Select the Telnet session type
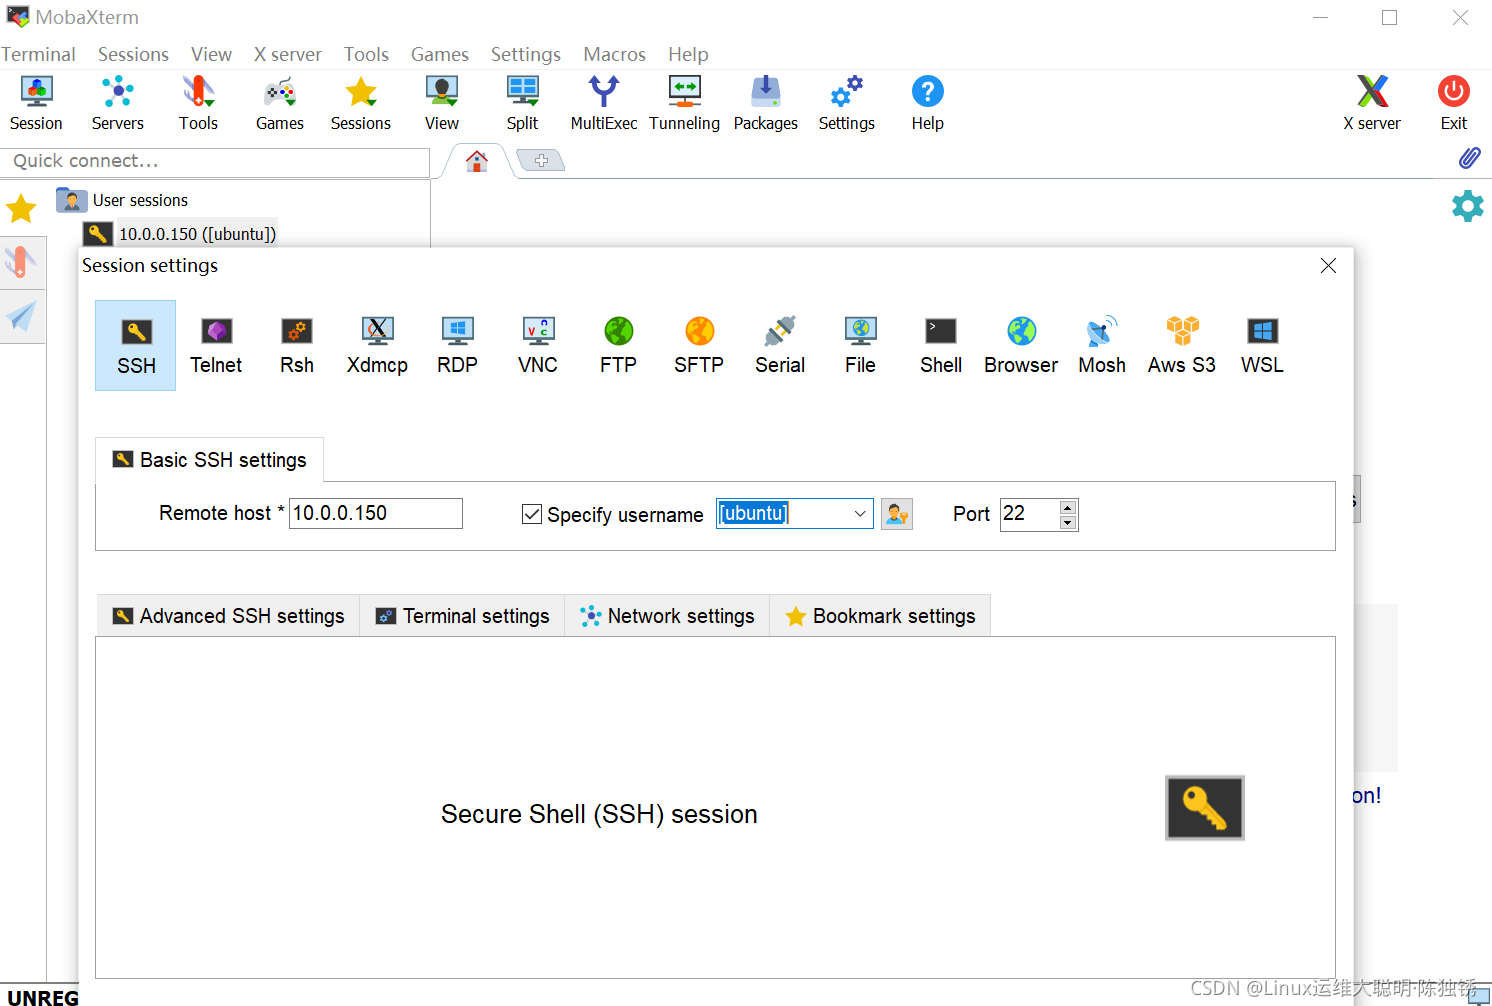This screenshot has height=1006, width=1492. (x=216, y=345)
